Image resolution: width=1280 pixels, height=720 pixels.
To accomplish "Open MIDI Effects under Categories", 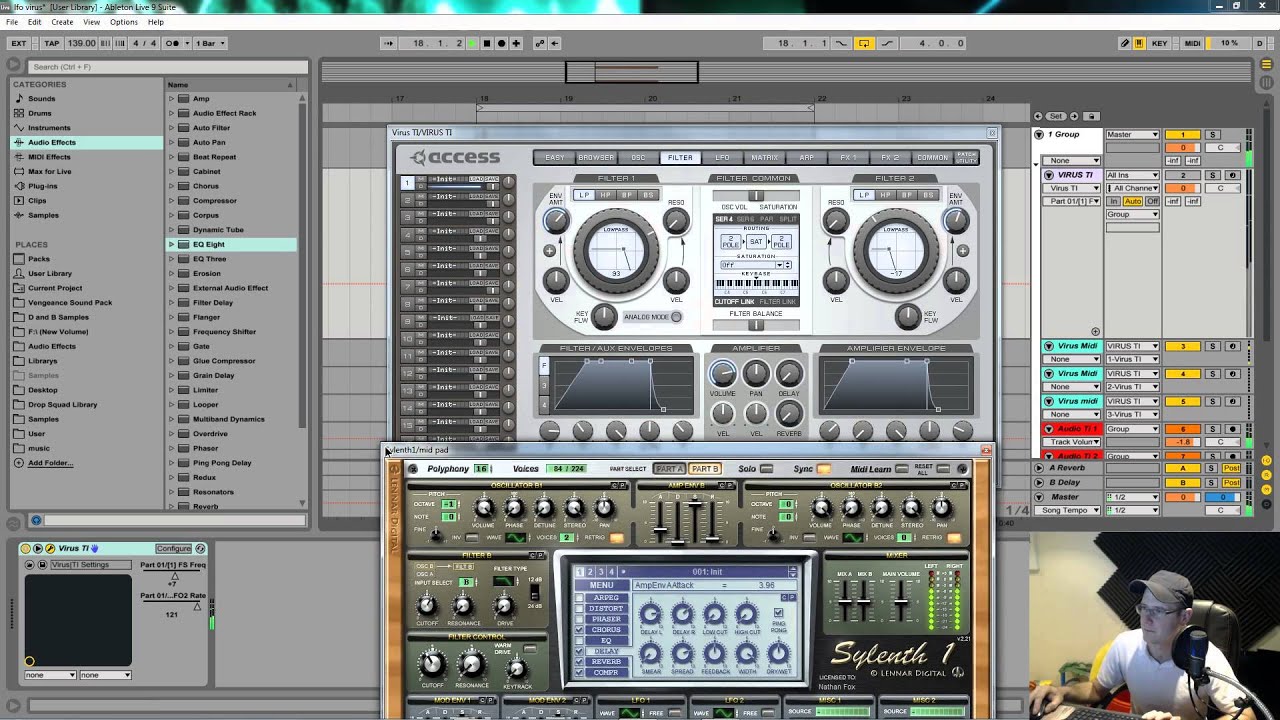I will pyautogui.click(x=49, y=157).
